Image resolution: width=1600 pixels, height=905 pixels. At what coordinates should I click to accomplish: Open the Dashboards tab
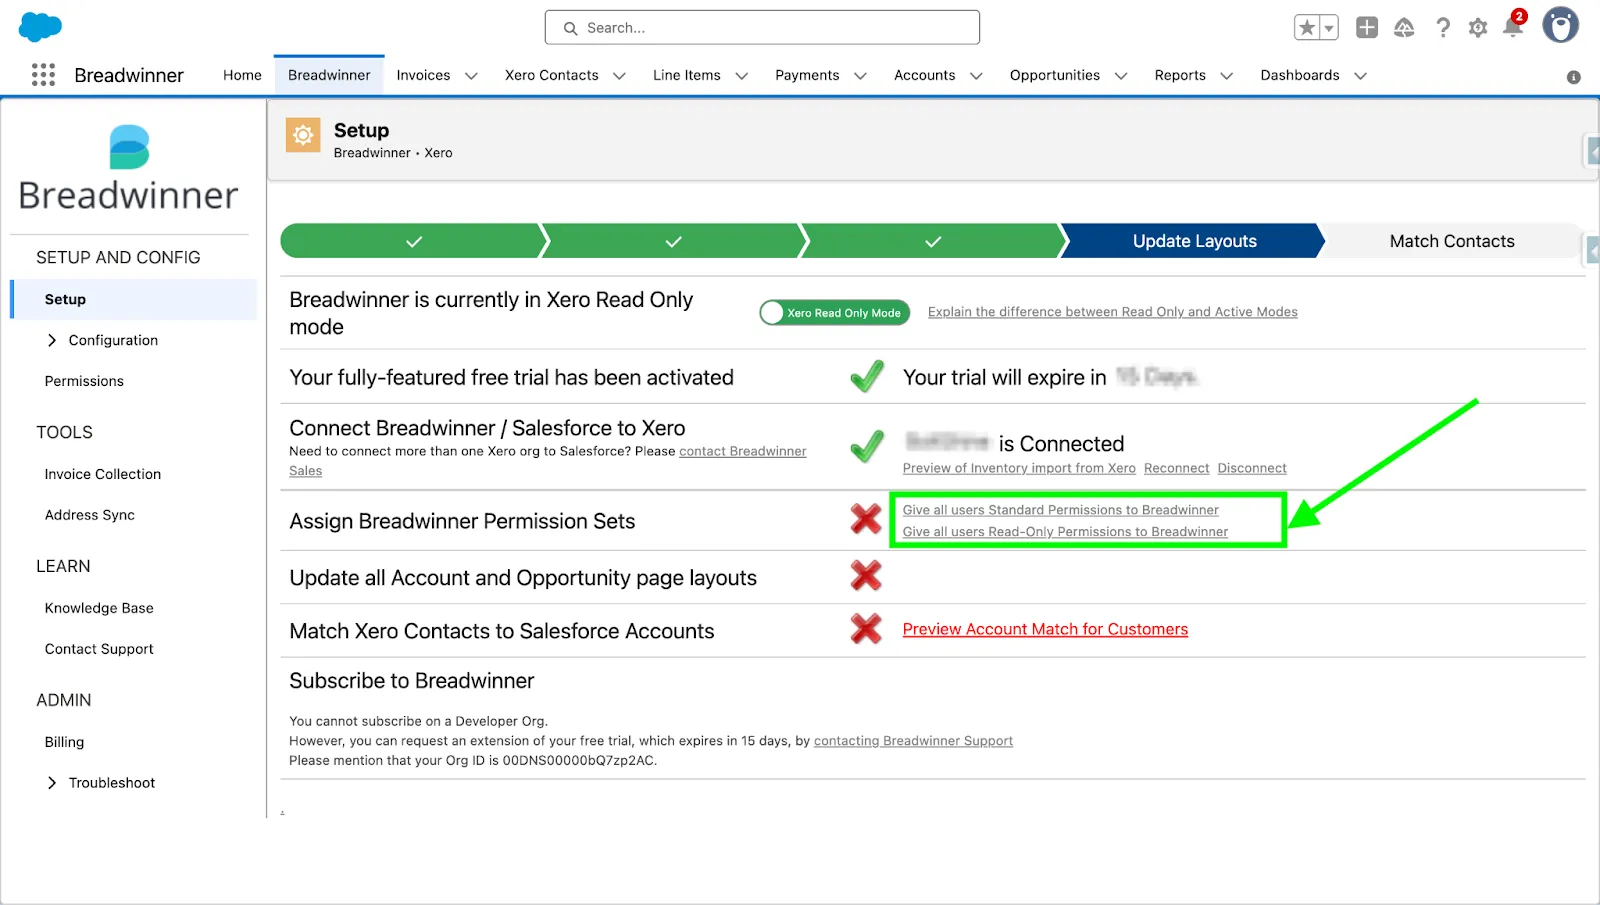(x=1300, y=75)
